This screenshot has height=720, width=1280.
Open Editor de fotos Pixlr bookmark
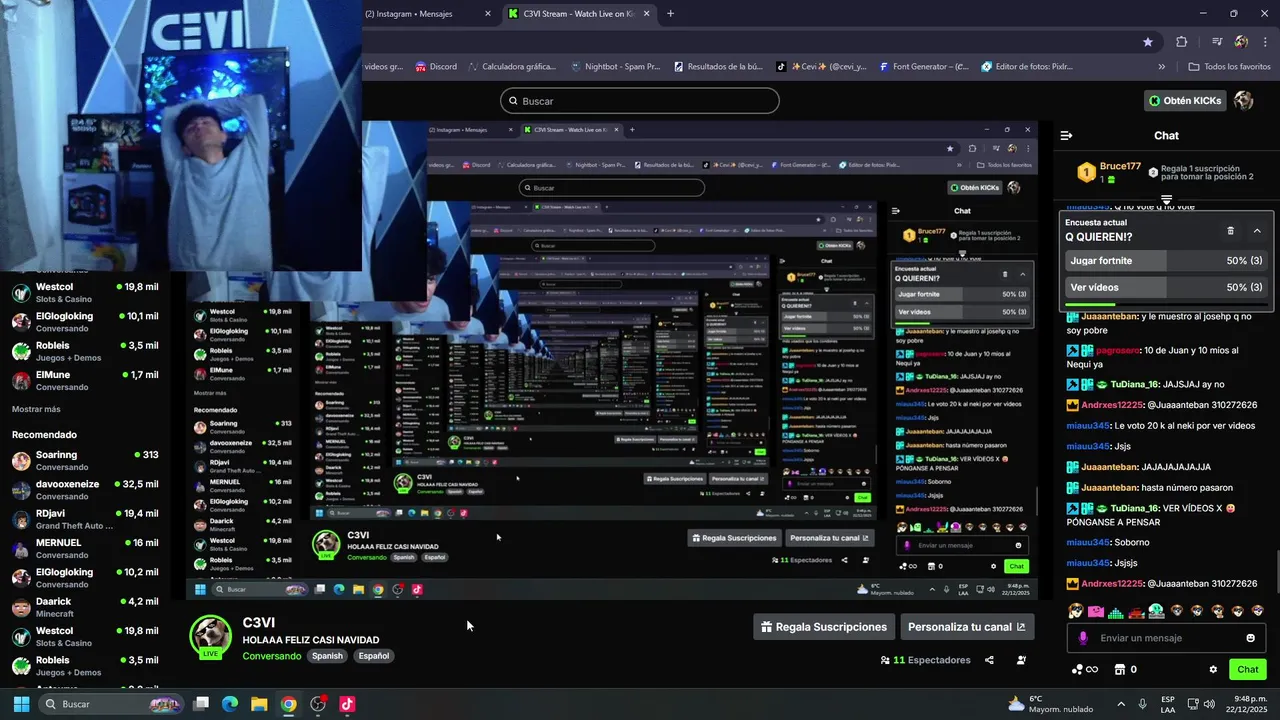pyautogui.click(x=1027, y=67)
